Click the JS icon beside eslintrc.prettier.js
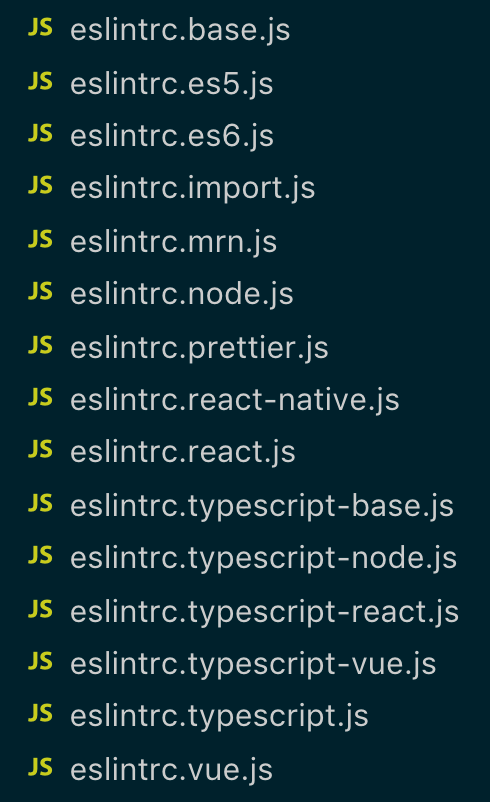Image resolution: width=490 pixels, height=802 pixels. click(40, 345)
